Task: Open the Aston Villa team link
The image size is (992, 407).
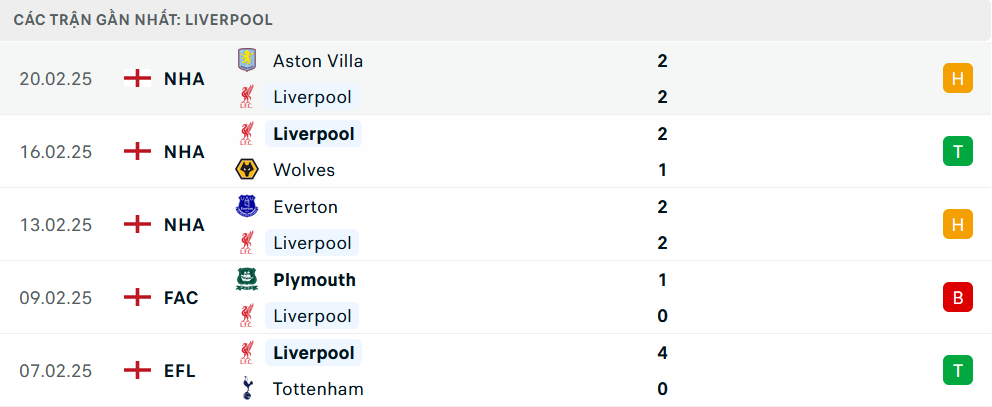Action: pos(317,61)
